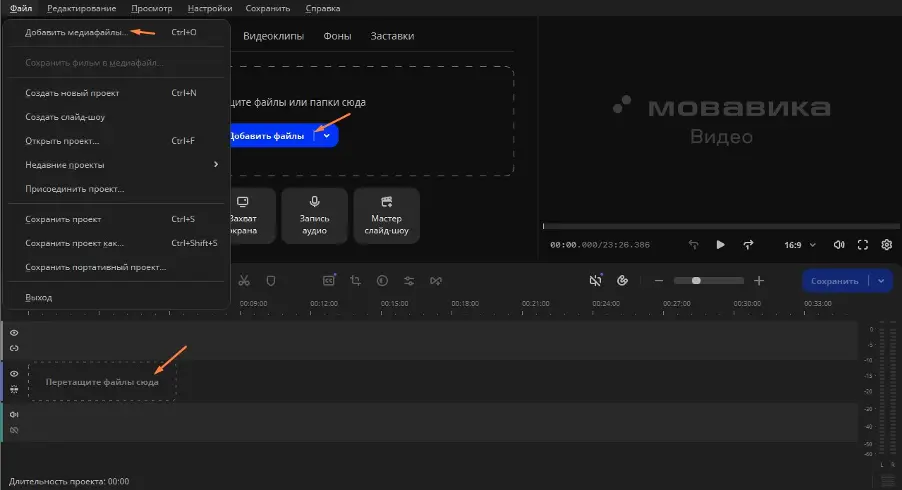Viewport: 902px width, 490px height.
Task: Toggle the main video track film icon
Action: coord(14,389)
